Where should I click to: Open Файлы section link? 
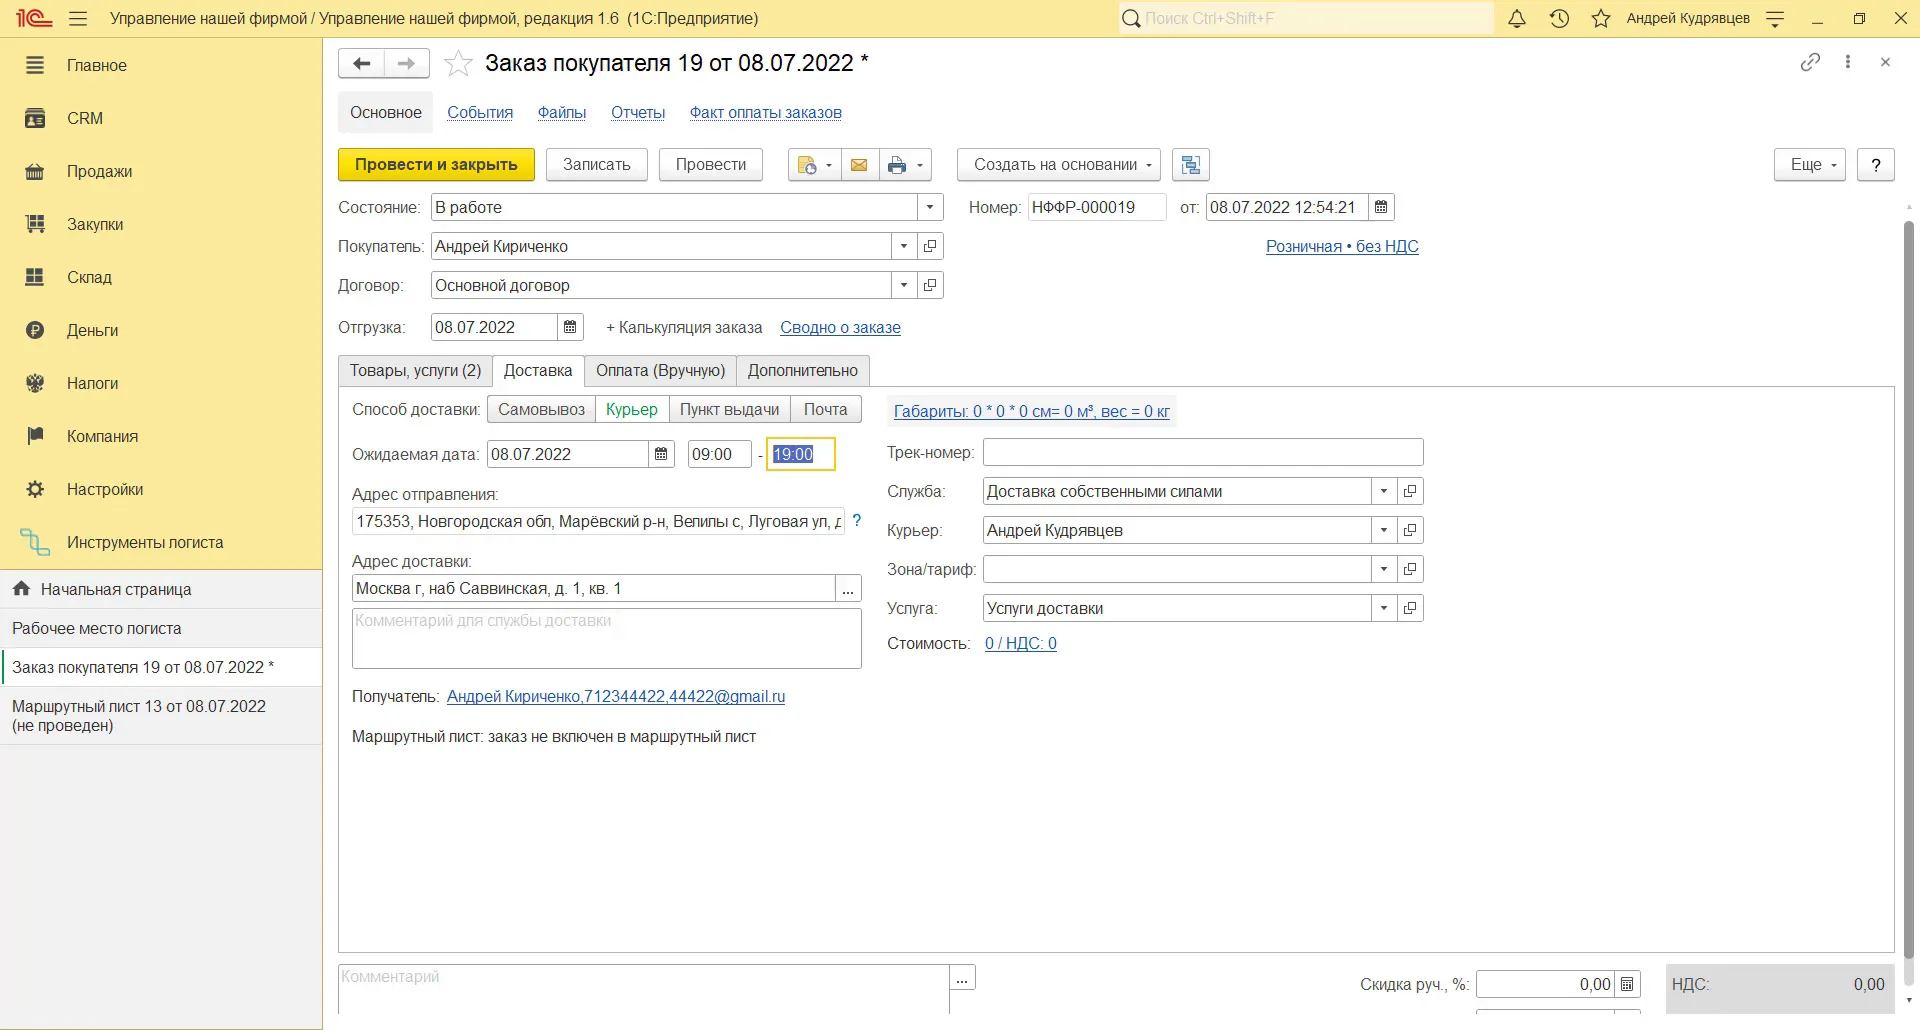pos(562,112)
